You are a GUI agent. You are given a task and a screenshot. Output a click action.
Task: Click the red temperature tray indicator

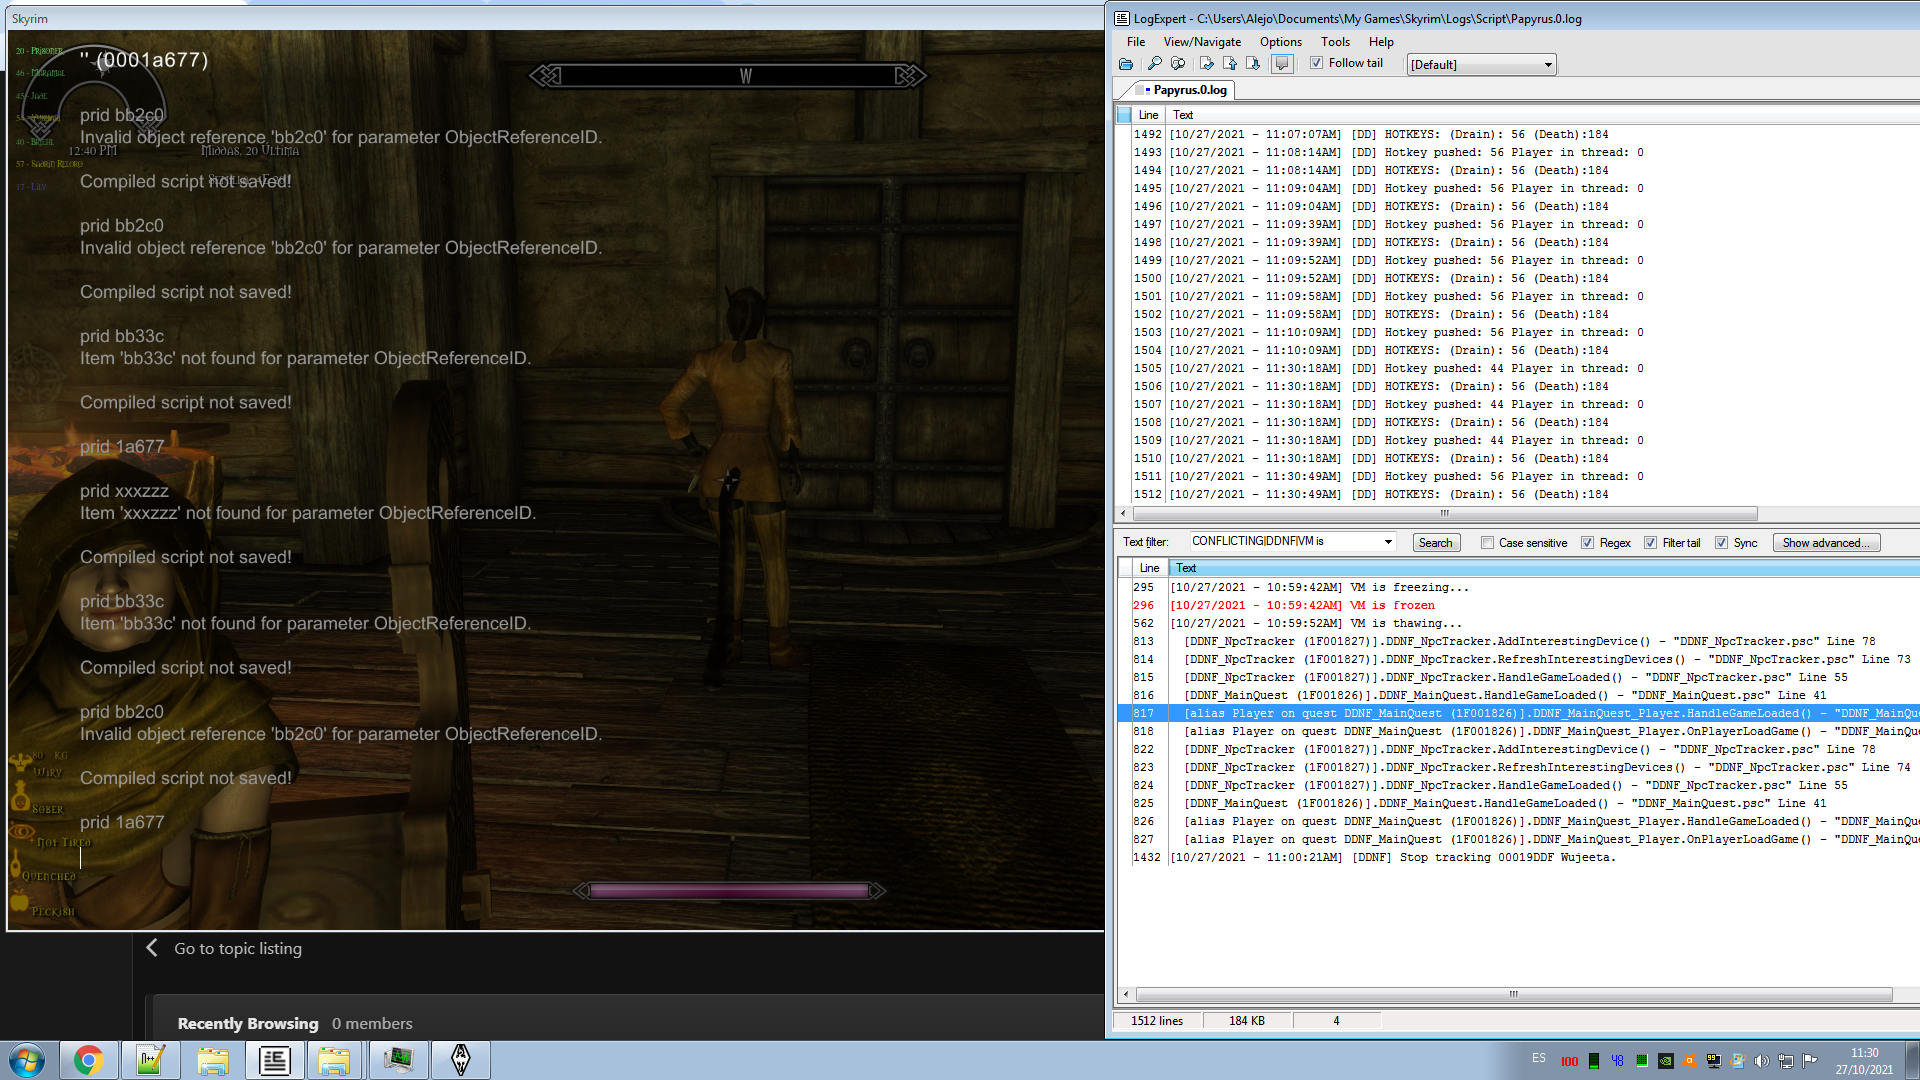coord(1570,1061)
